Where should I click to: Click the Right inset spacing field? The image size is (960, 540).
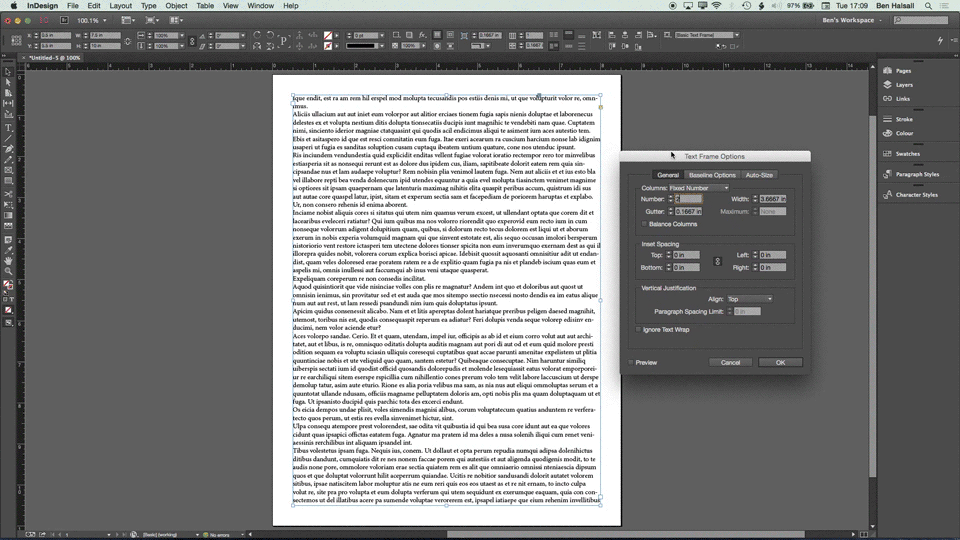pyautogui.click(x=773, y=268)
